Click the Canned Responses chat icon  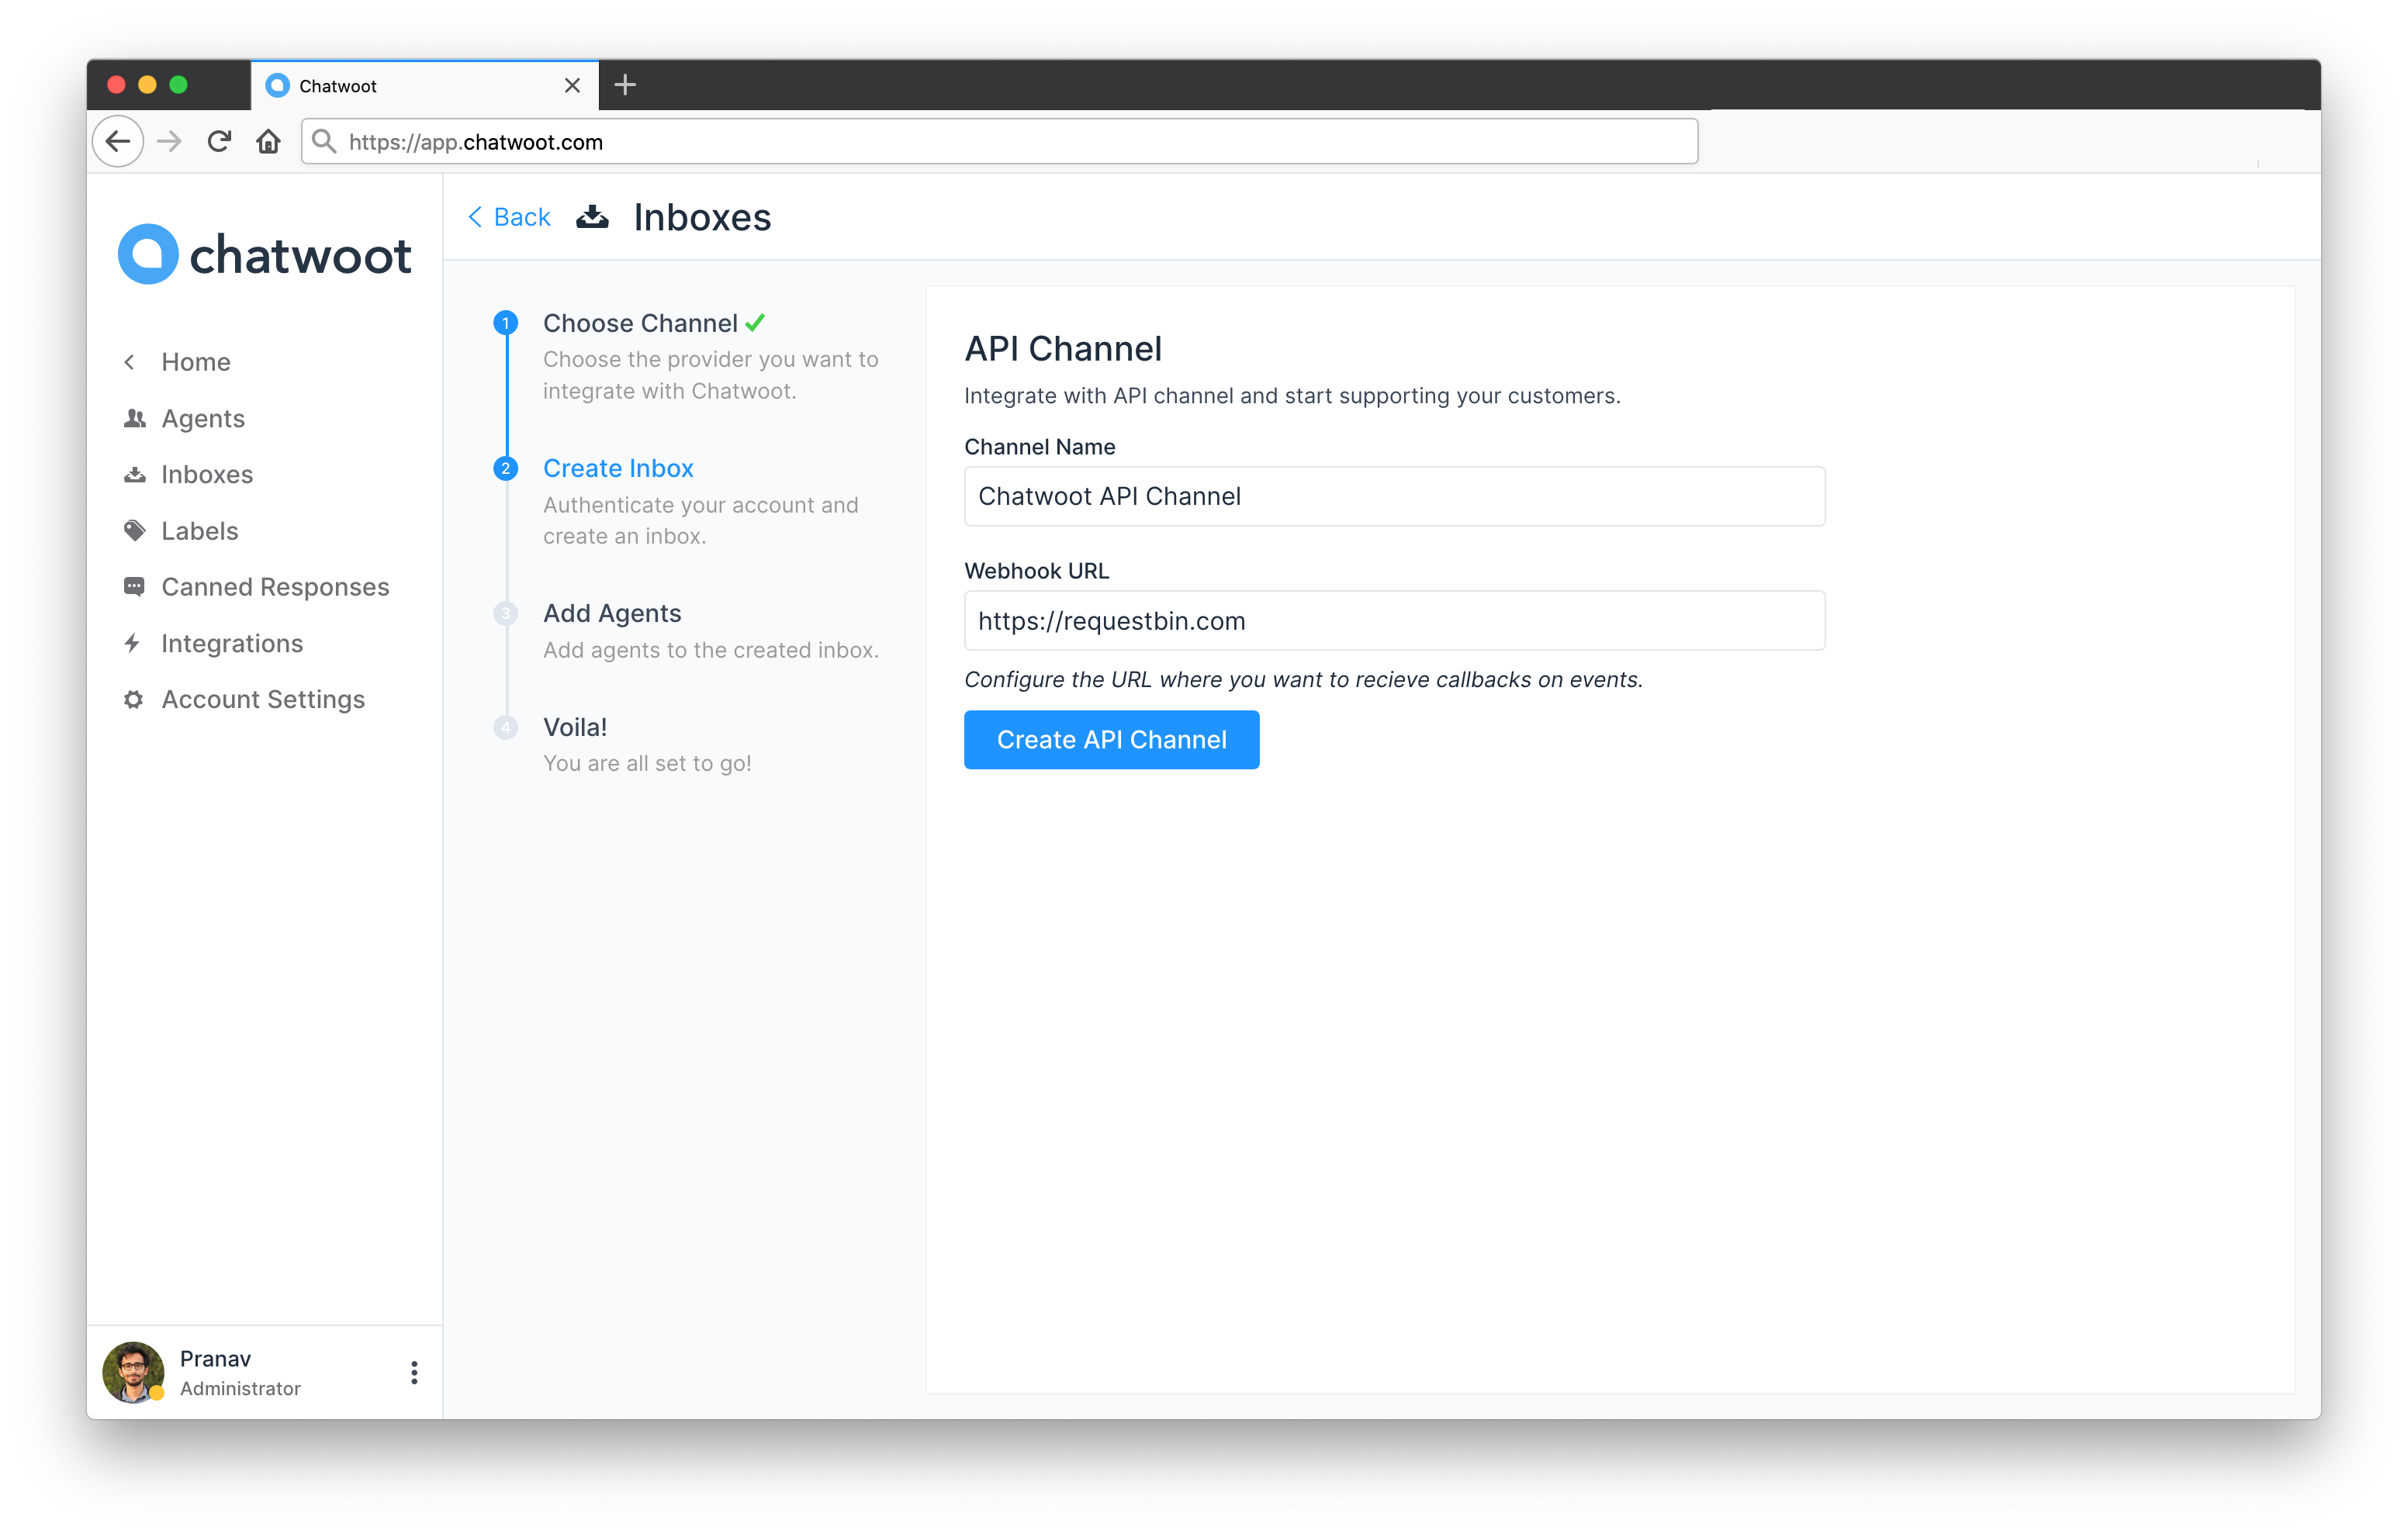[x=134, y=587]
